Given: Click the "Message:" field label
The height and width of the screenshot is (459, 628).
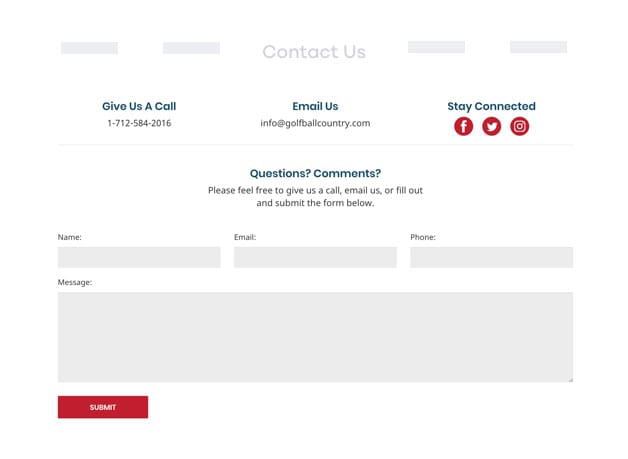Looking at the screenshot, I should [75, 282].
